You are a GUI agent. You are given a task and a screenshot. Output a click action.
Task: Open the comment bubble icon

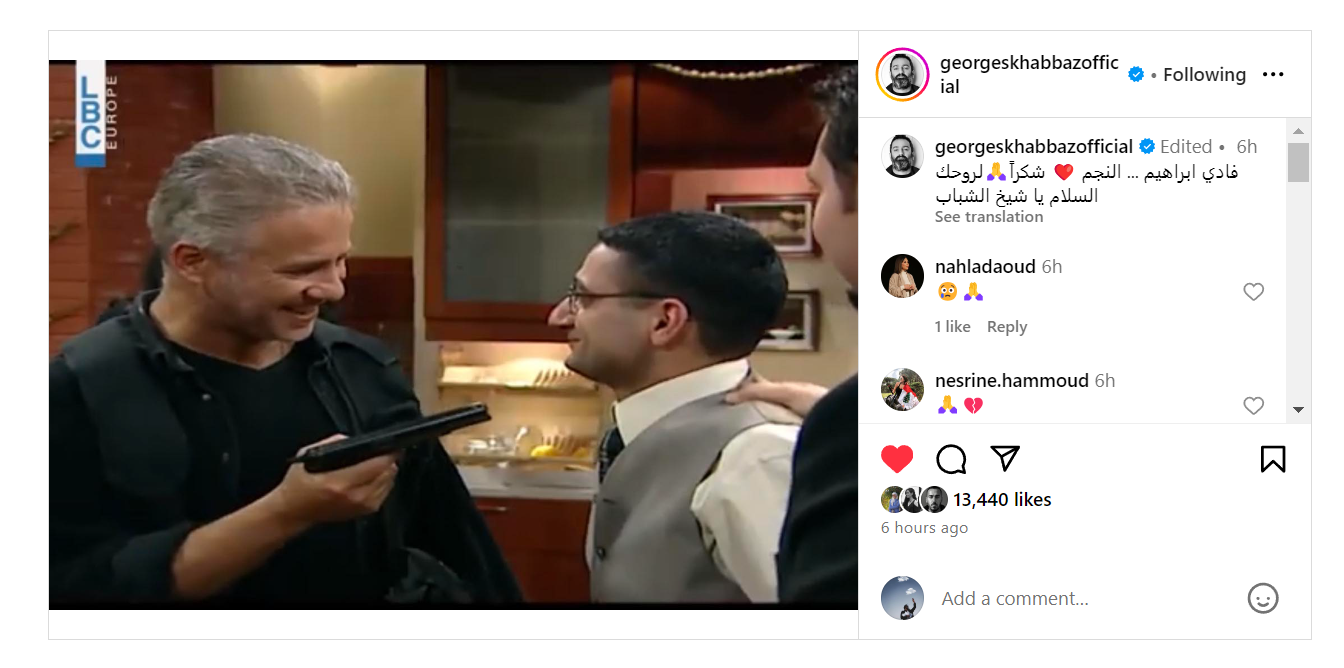click(951, 459)
